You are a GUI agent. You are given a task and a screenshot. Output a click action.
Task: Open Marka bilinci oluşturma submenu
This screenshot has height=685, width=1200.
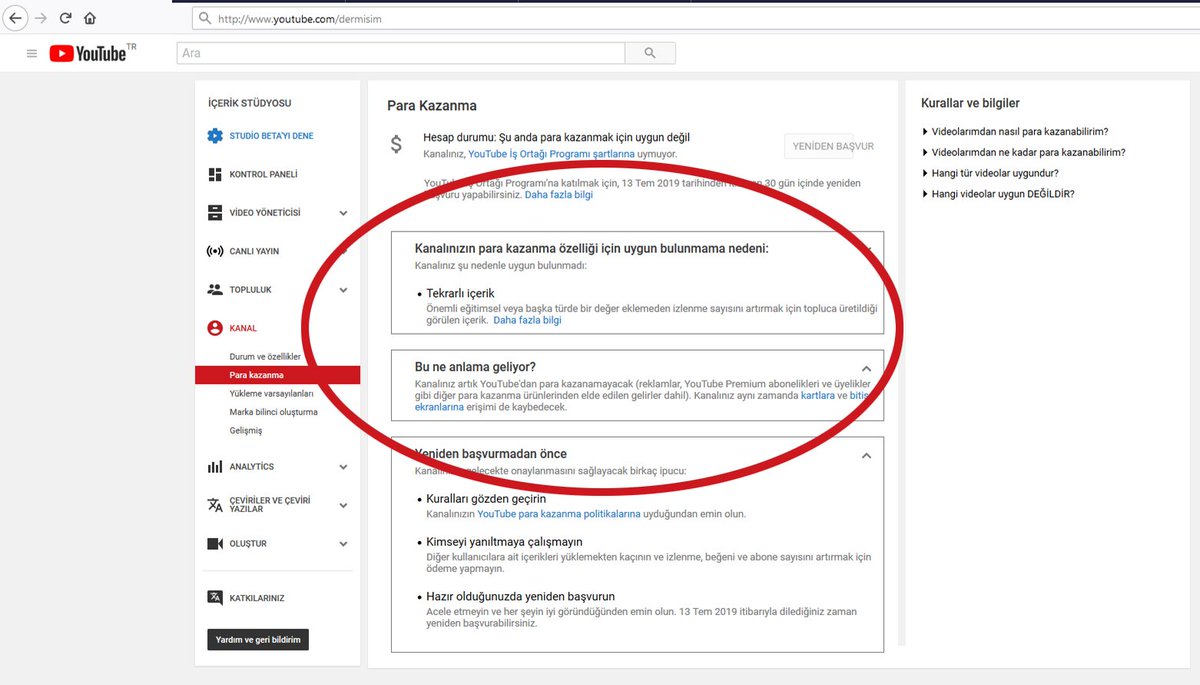(x=273, y=412)
